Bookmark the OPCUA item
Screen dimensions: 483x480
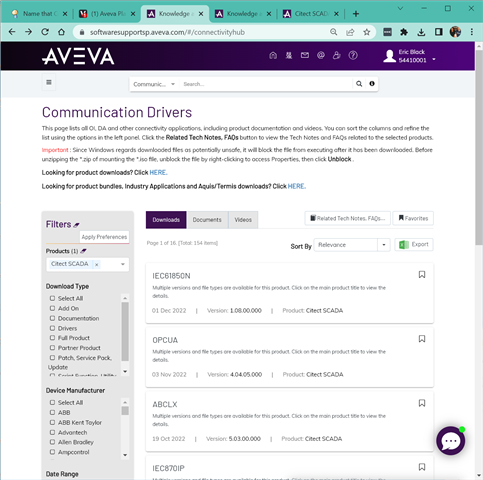point(422,339)
